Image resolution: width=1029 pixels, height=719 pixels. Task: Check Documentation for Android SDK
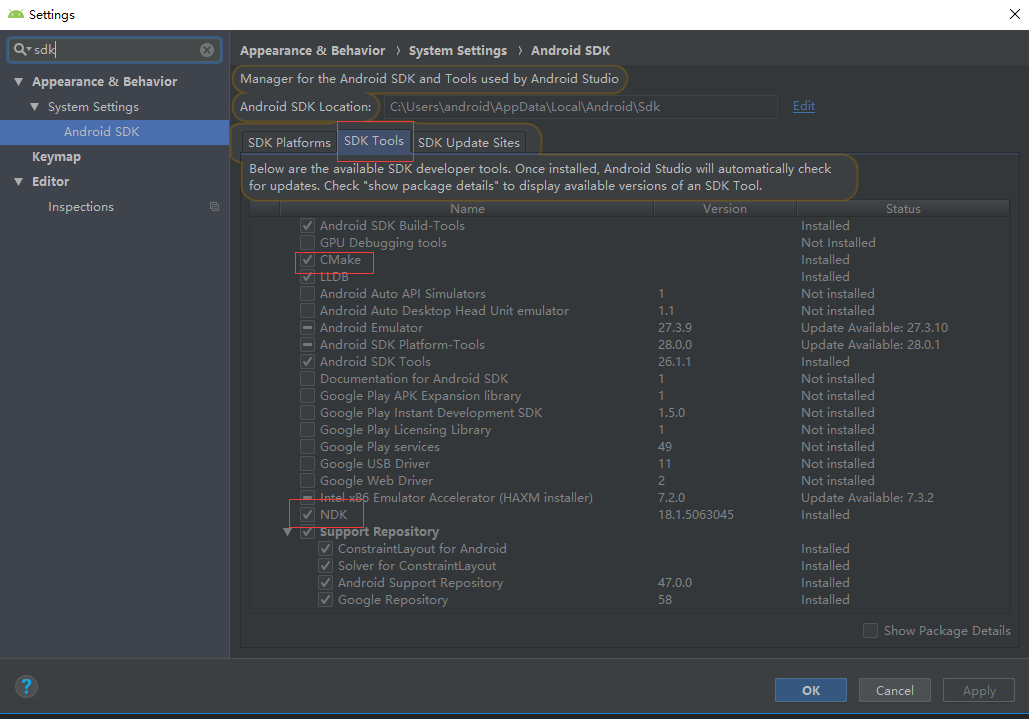point(307,379)
